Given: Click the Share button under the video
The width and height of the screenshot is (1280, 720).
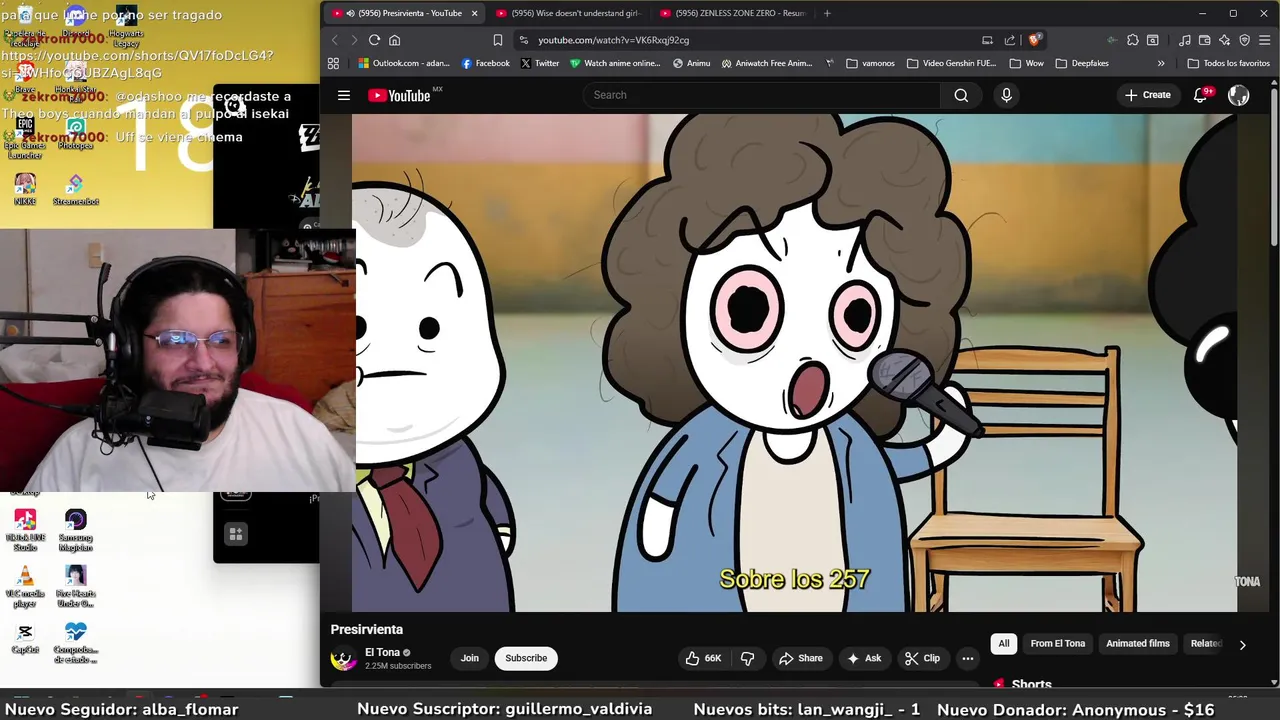Looking at the screenshot, I should point(800,658).
